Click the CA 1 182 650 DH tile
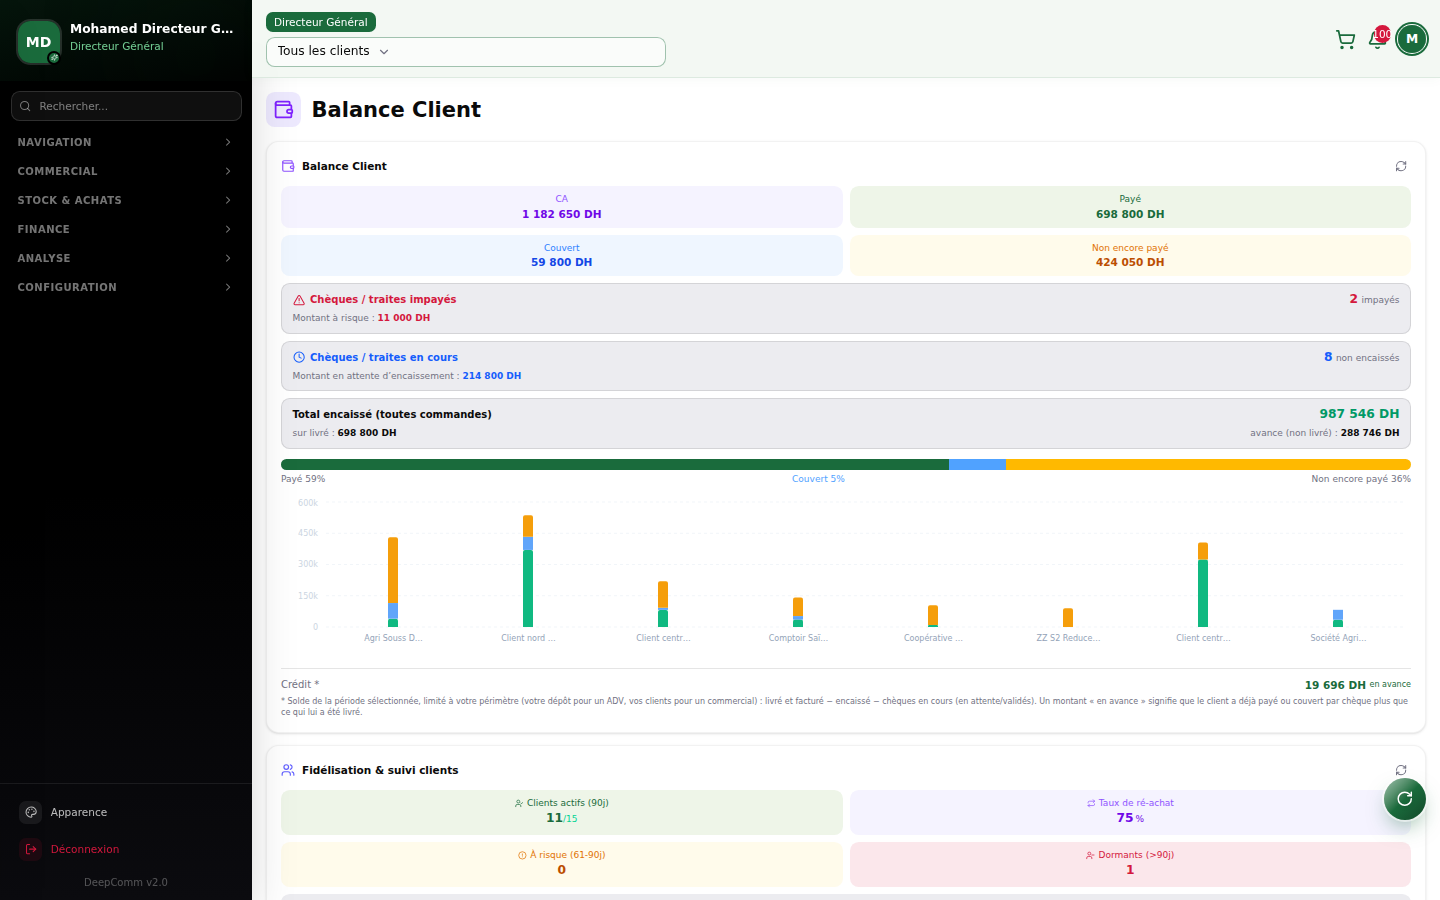1440x900 pixels. point(562,207)
